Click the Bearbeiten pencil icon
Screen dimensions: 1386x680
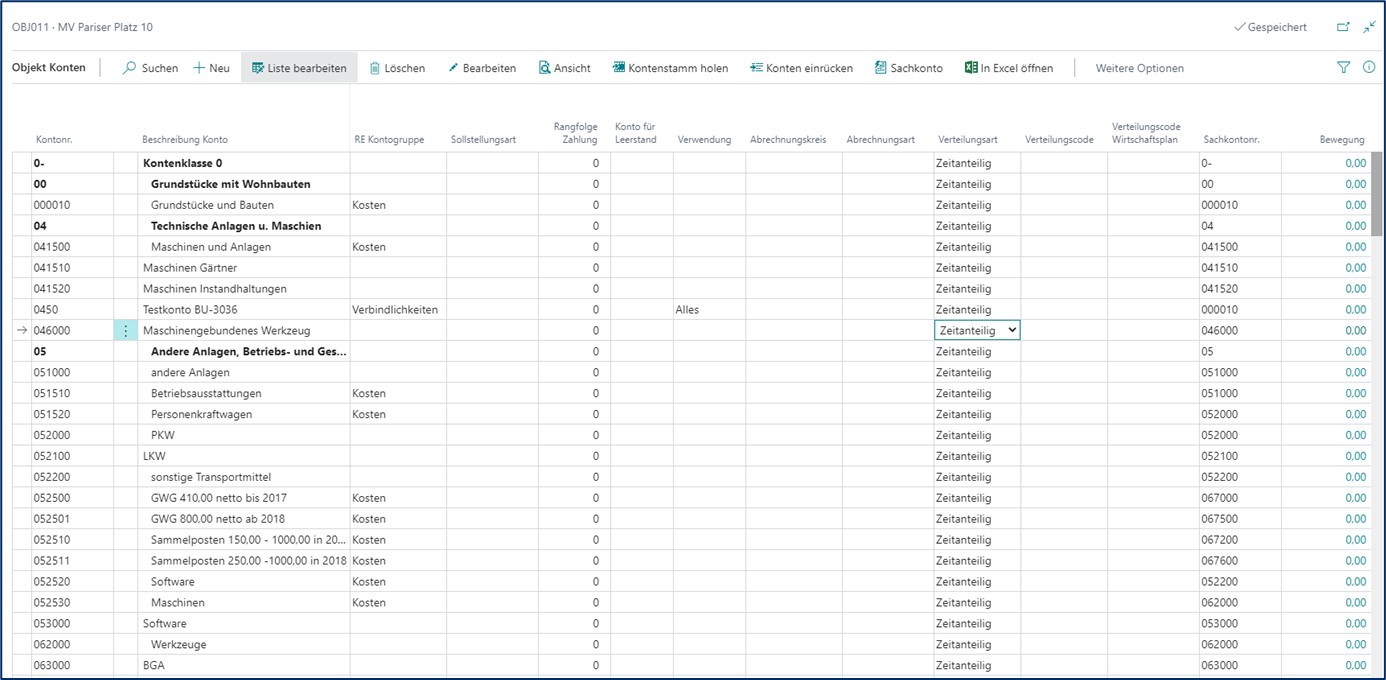(x=453, y=68)
